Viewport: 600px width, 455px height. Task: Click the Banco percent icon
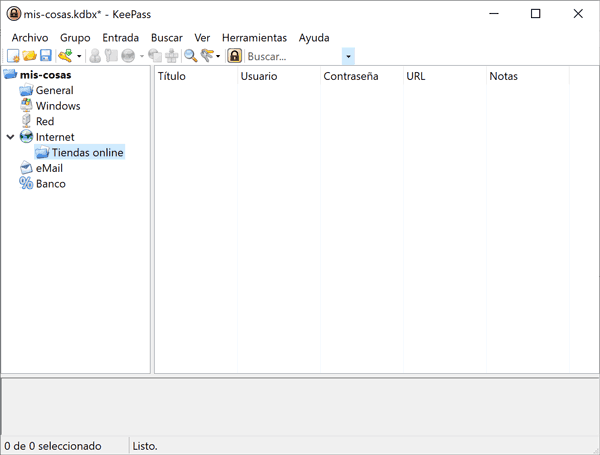click(x=26, y=184)
